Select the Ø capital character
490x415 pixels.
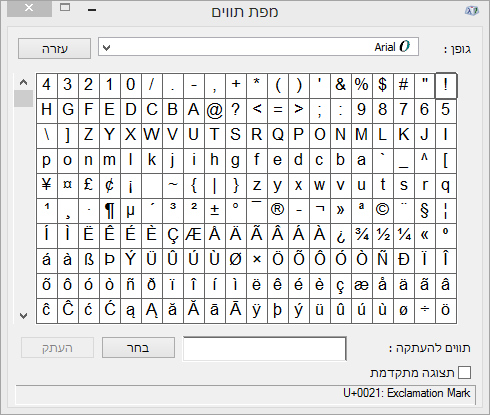236,261
